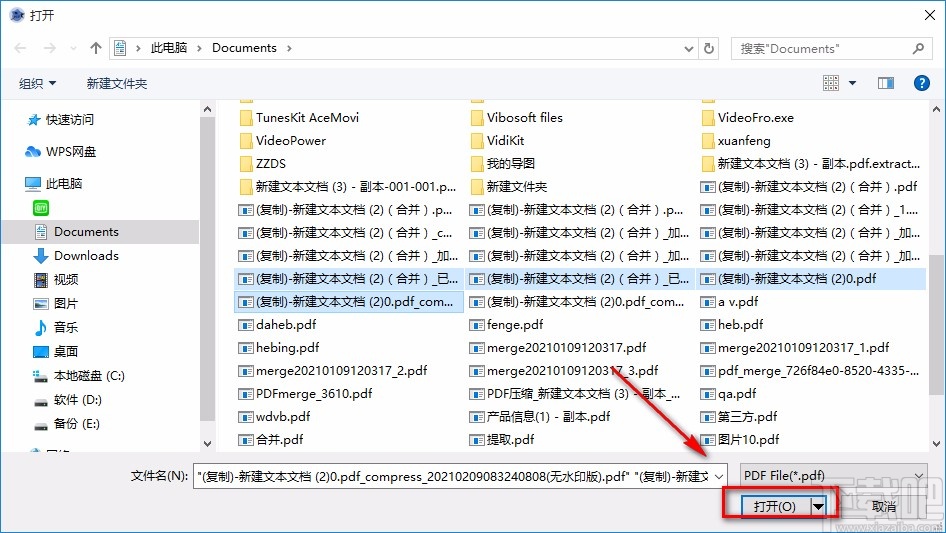Toggle the preview pane icon

click(886, 83)
